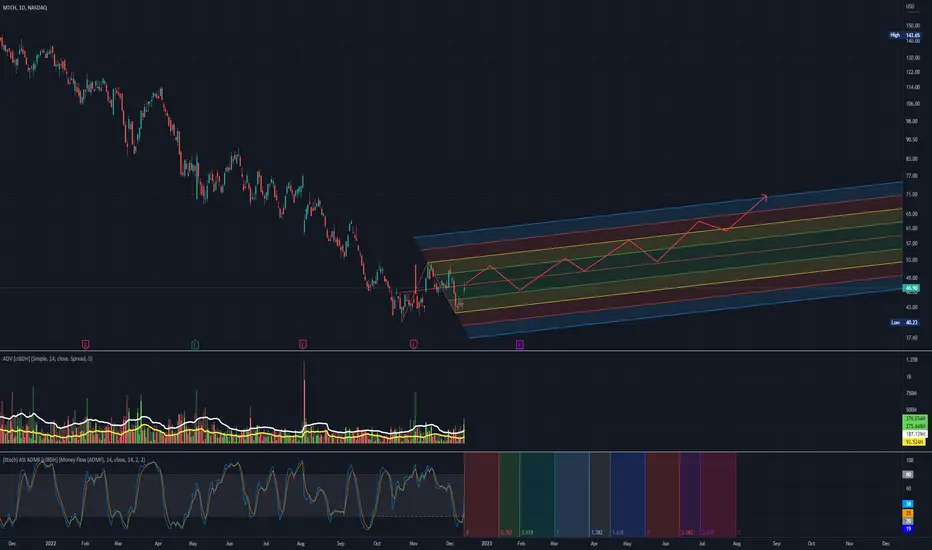Screen dimensions: 932x550
Task: Click the yellow 93.524M value label
Action: click(915, 442)
